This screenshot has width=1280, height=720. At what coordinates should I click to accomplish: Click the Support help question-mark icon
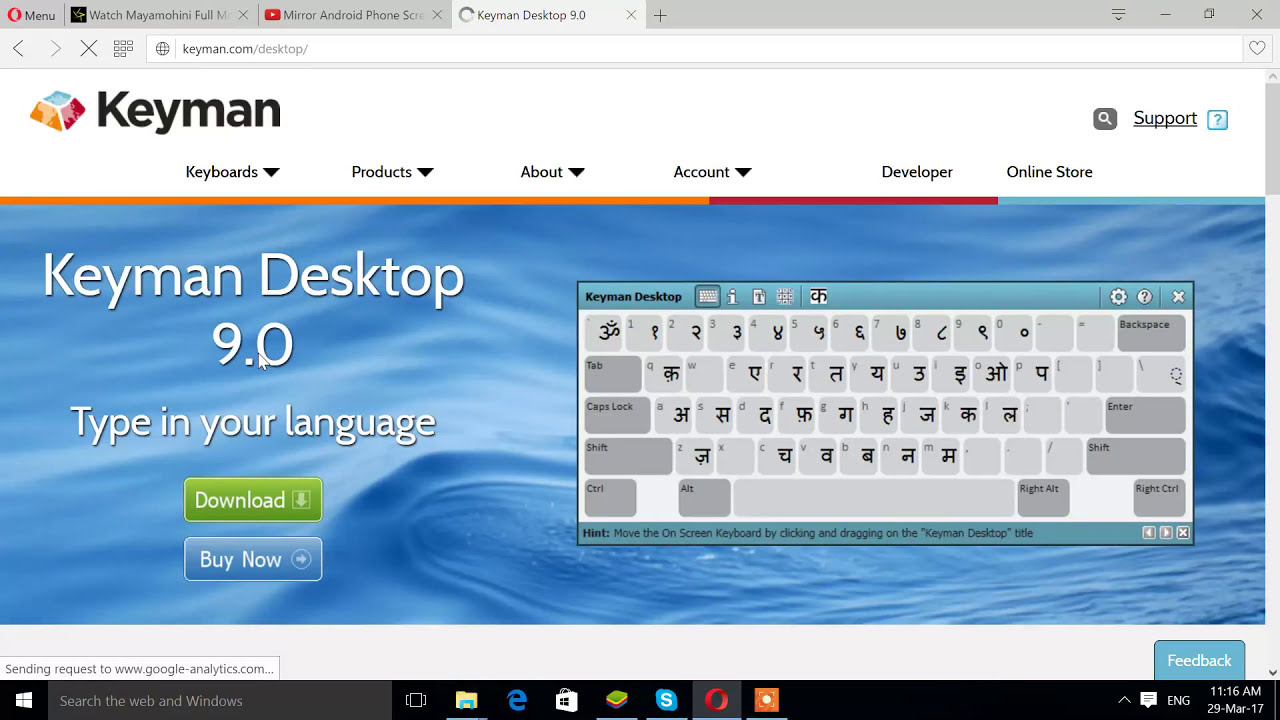[x=1217, y=119]
